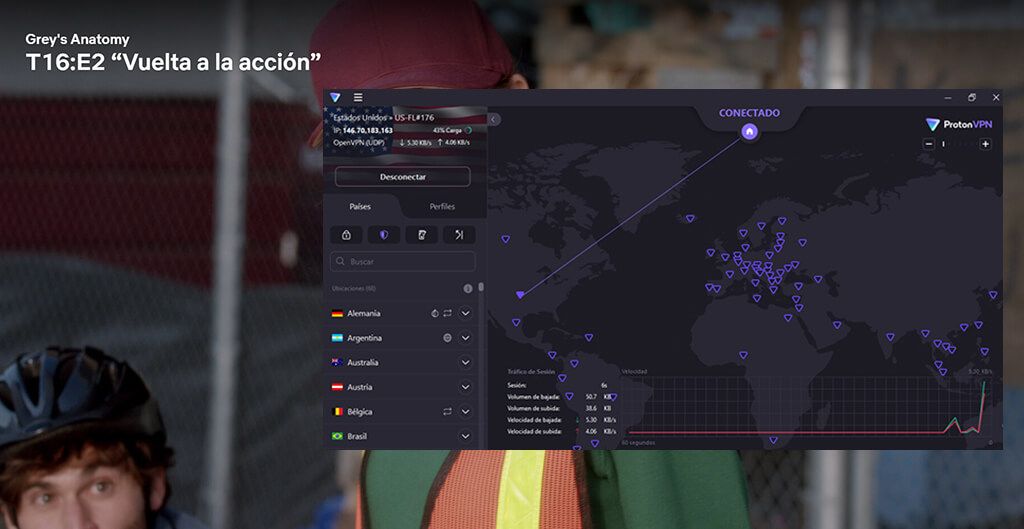Toggle the Kill Switch icon
The height and width of the screenshot is (529, 1024).
[421, 235]
